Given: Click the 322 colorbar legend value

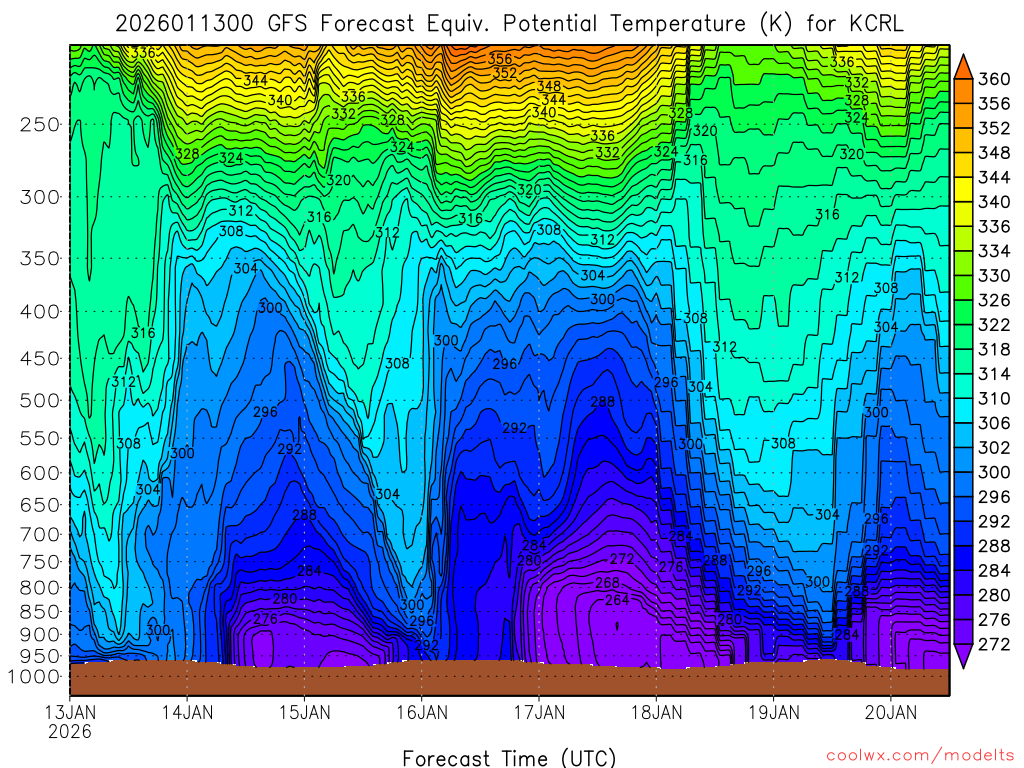Looking at the screenshot, I should 994,325.
